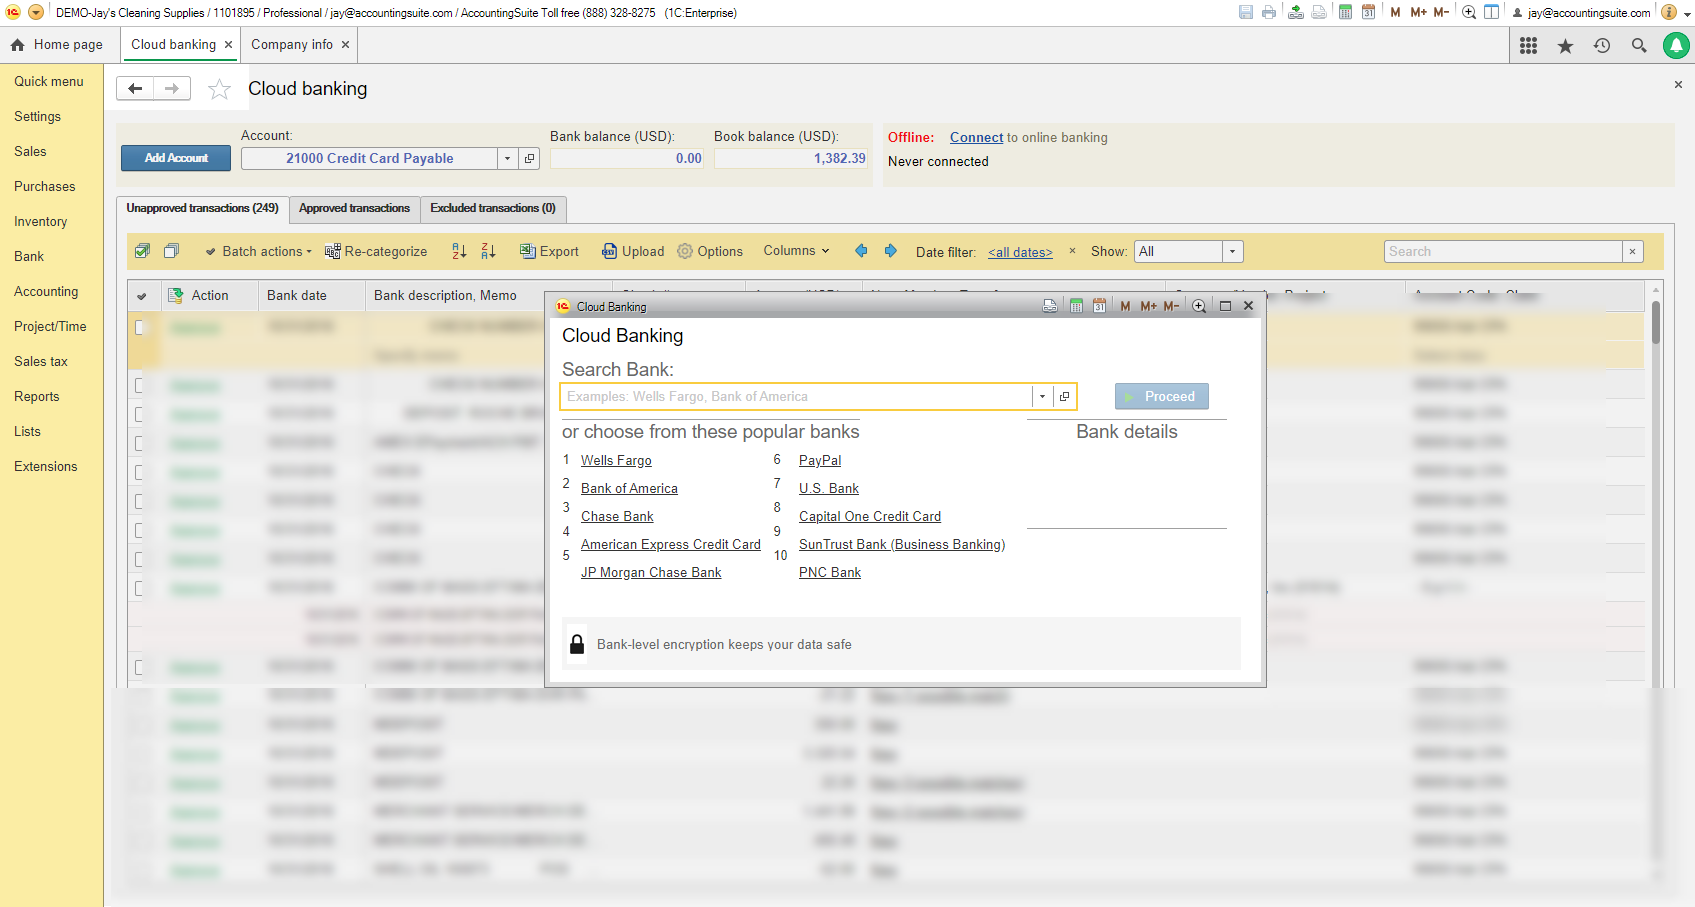Open the account field's open-record icon

530,158
